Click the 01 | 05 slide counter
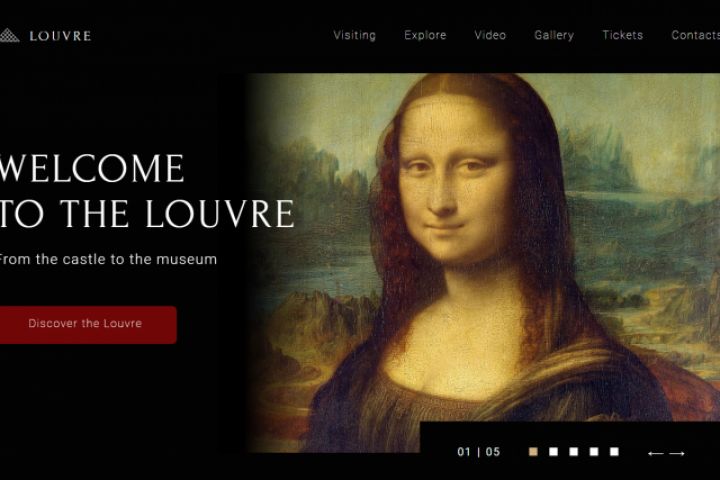The height and width of the screenshot is (480, 720). coord(478,452)
